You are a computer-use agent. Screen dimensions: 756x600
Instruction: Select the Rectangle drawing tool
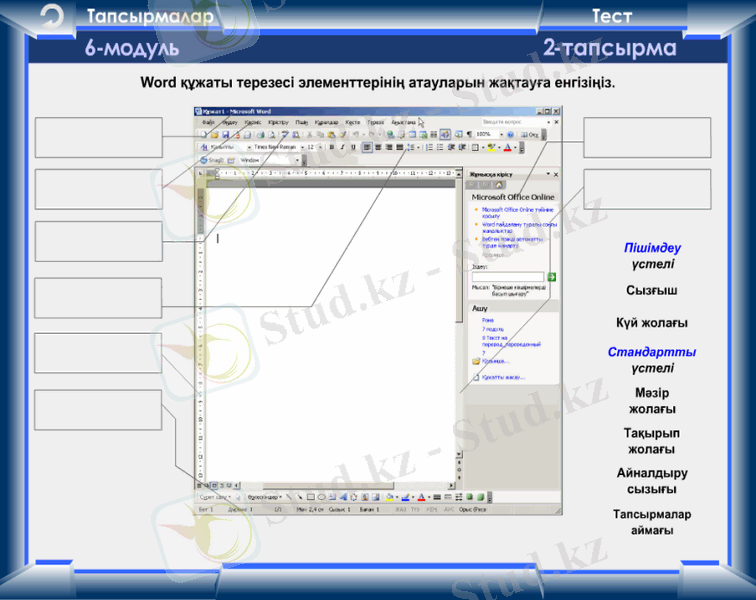click(x=309, y=496)
